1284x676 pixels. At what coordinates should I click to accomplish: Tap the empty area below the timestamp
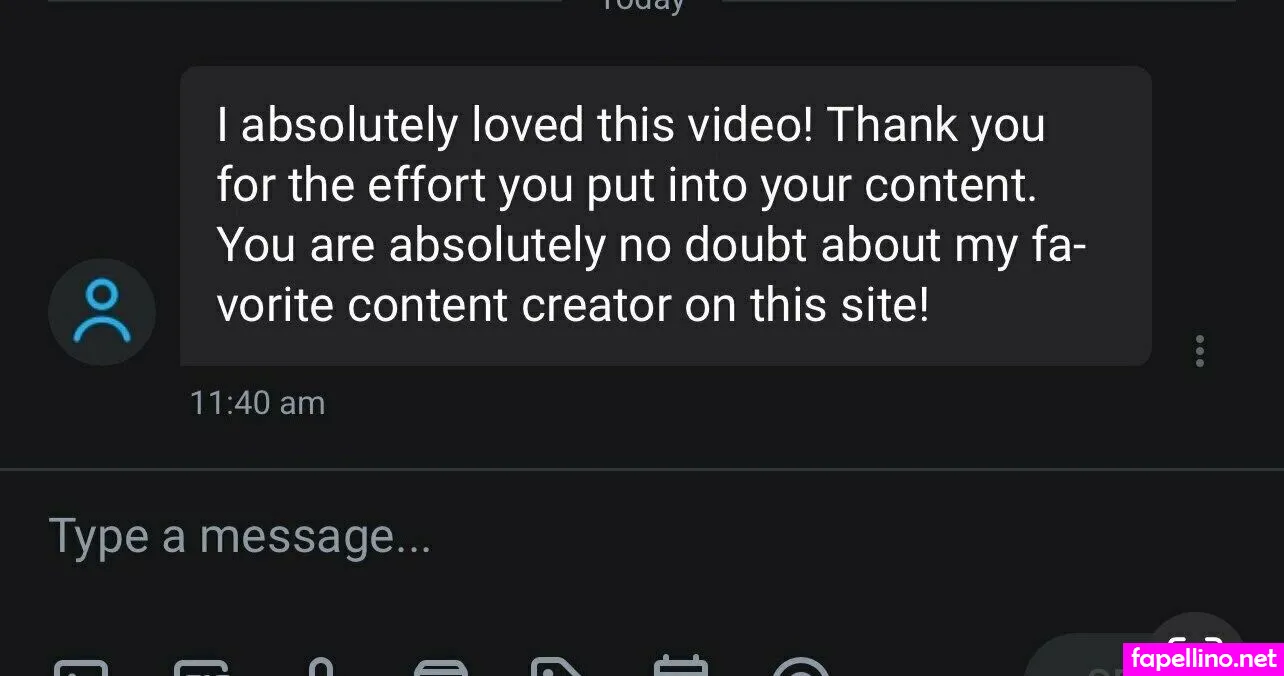pos(640,443)
